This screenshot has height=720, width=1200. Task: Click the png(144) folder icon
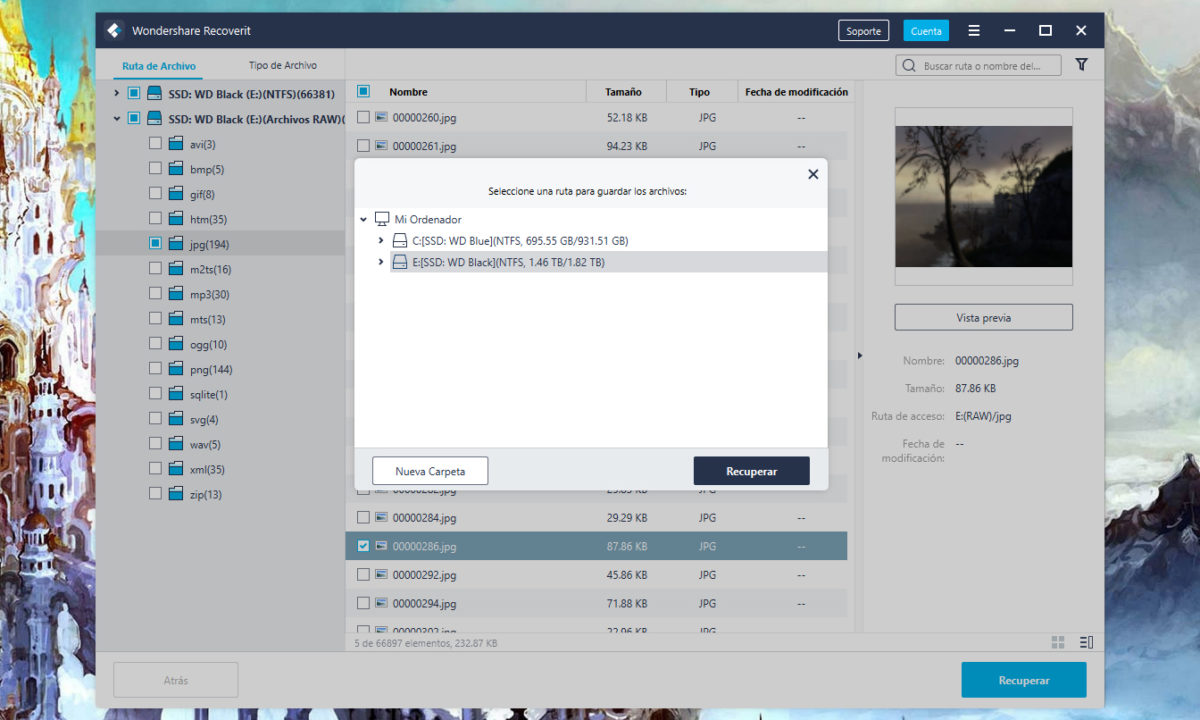[x=176, y=369]
